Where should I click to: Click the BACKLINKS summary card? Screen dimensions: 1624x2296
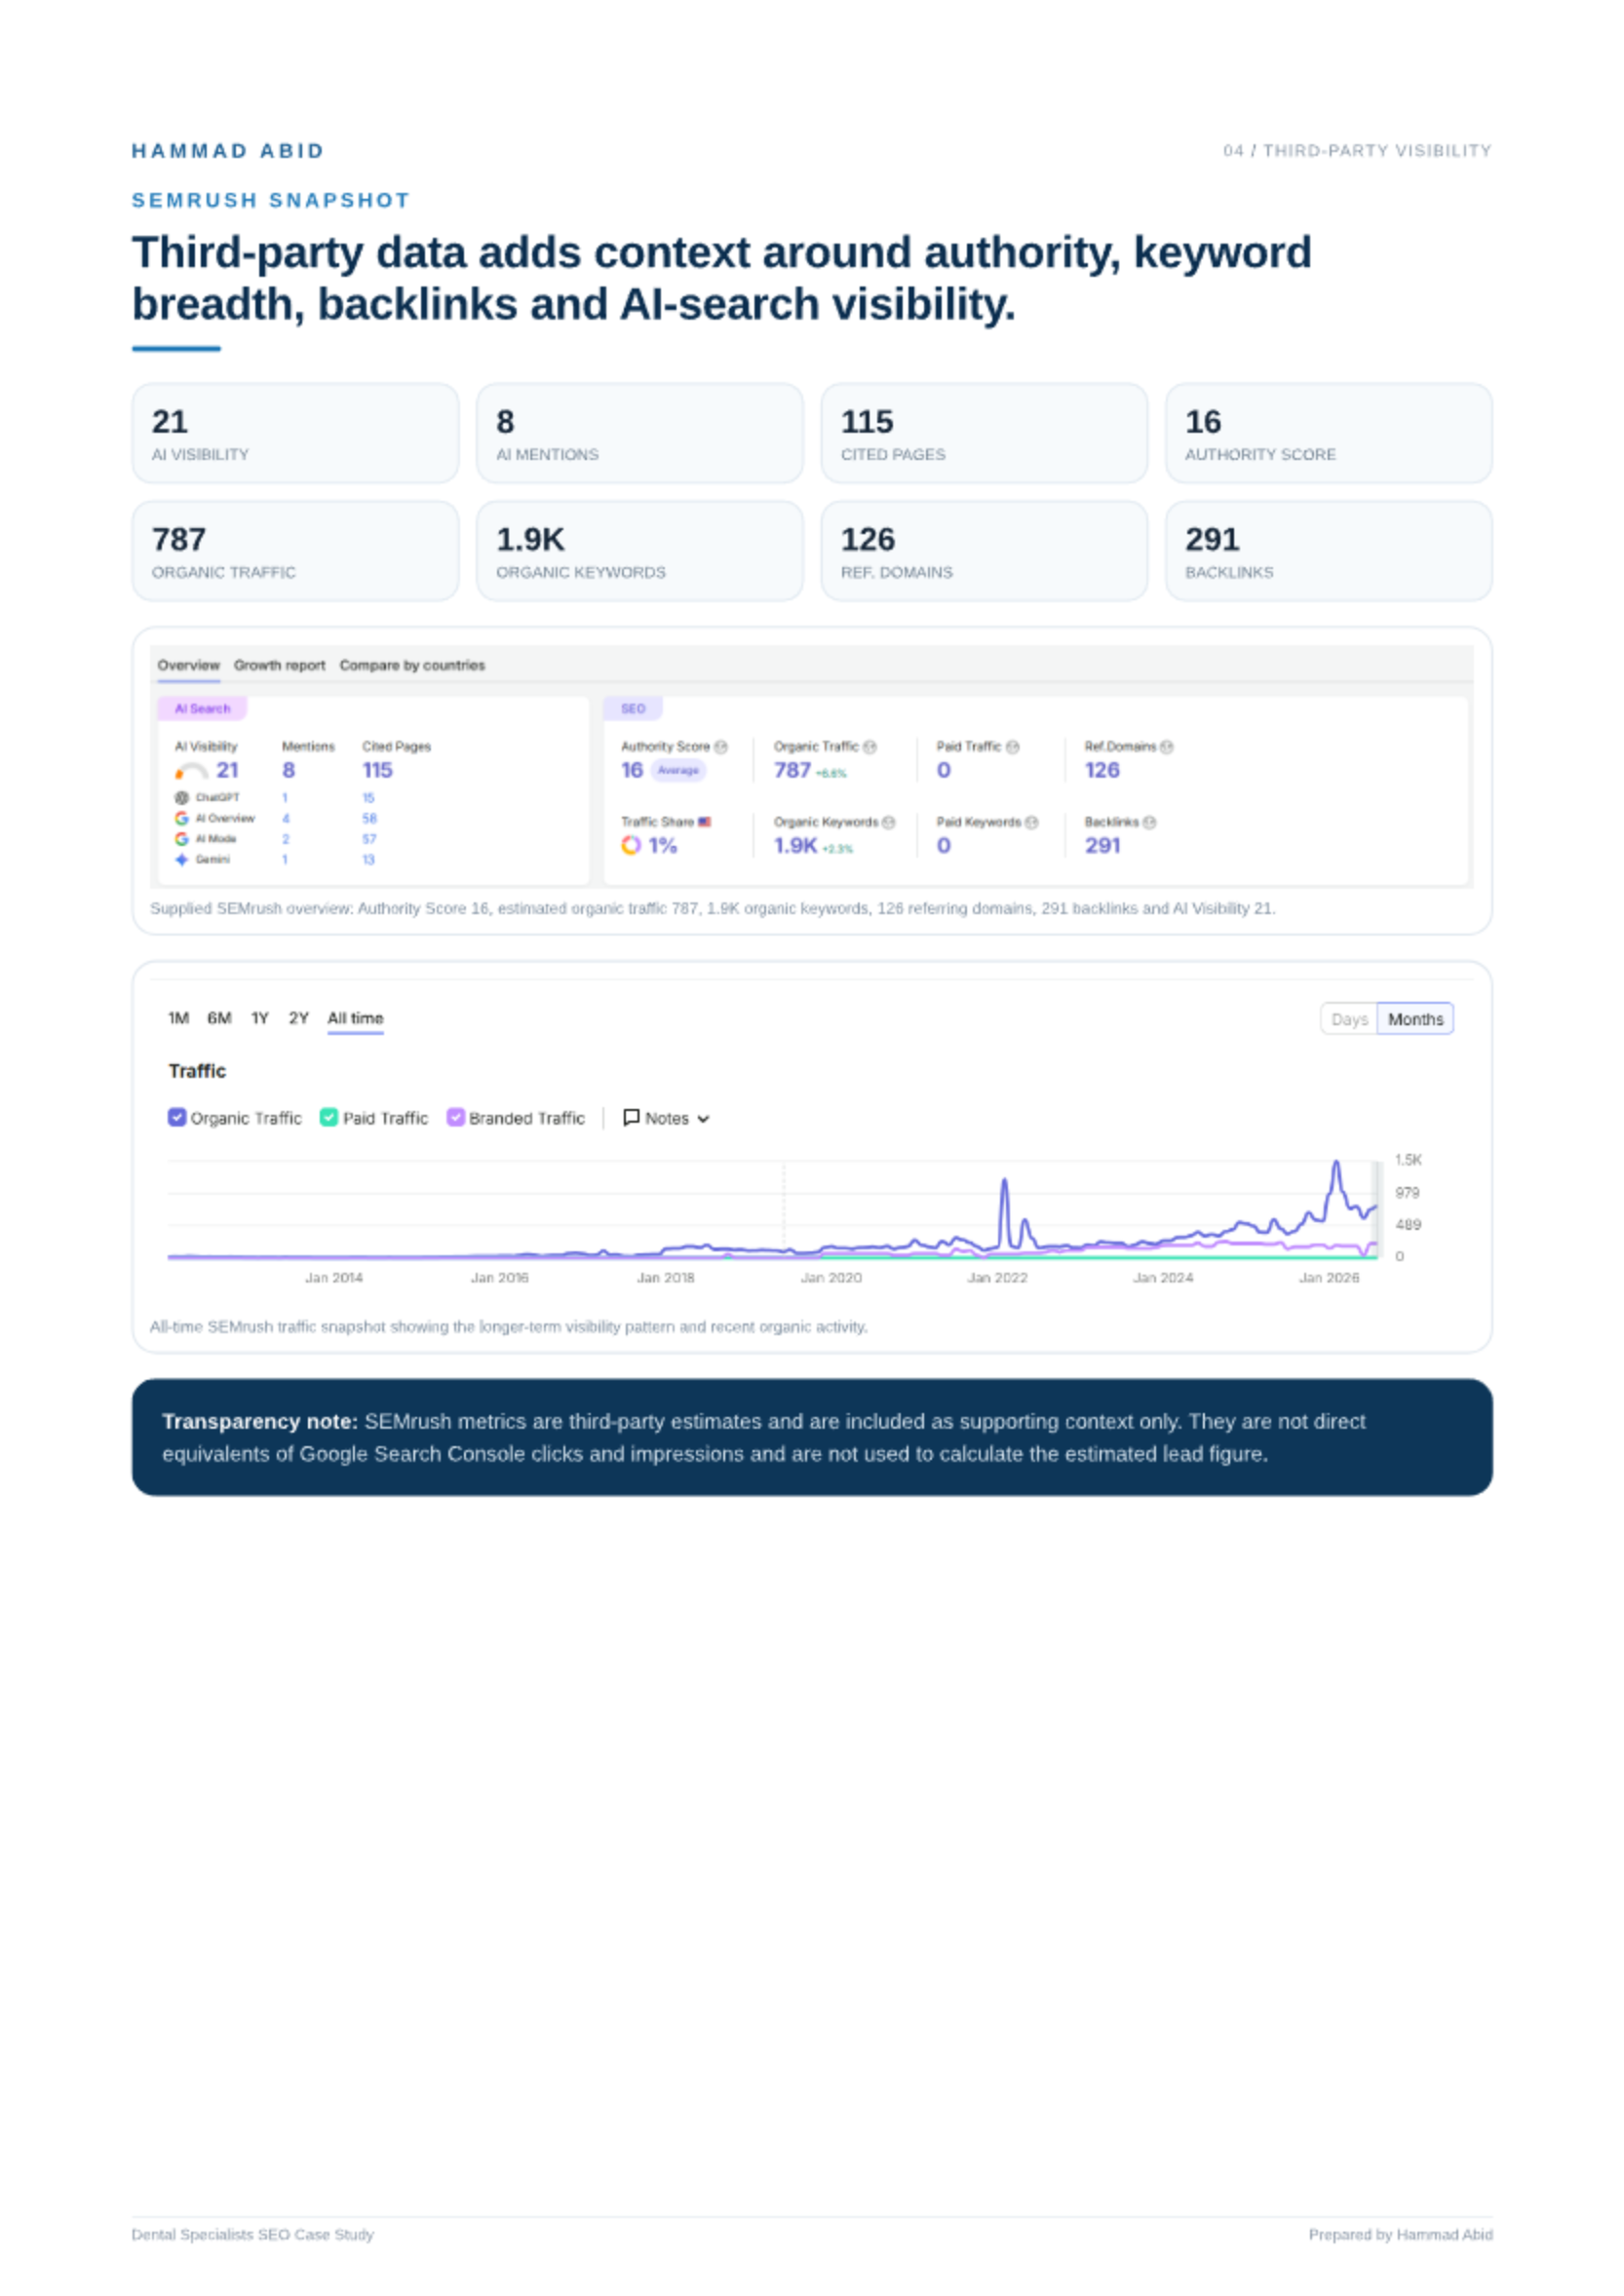pyautogui.click(x=1329, y=551)
